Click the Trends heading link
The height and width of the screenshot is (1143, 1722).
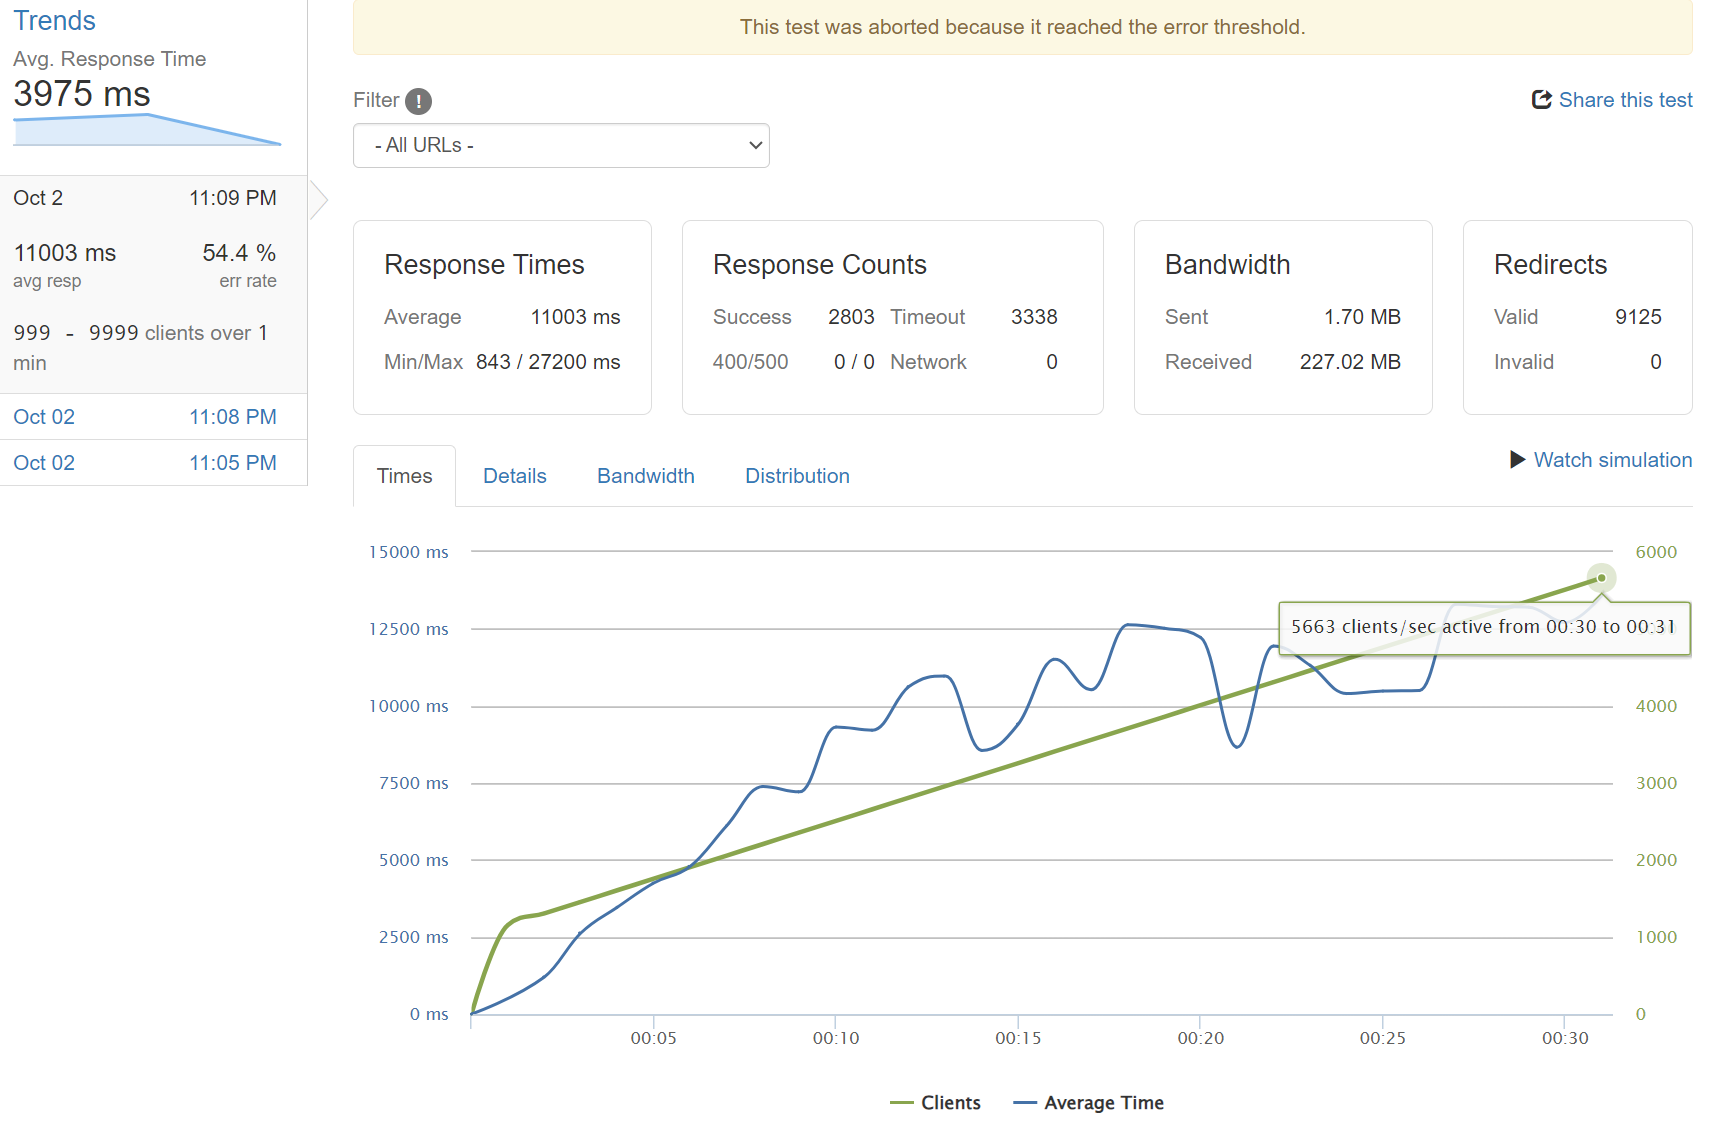tap(54, 21)
